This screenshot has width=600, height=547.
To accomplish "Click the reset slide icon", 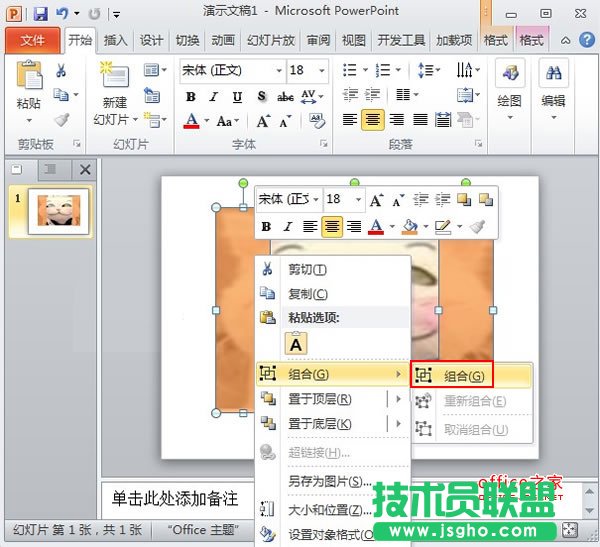I will [x=152, y=95].
